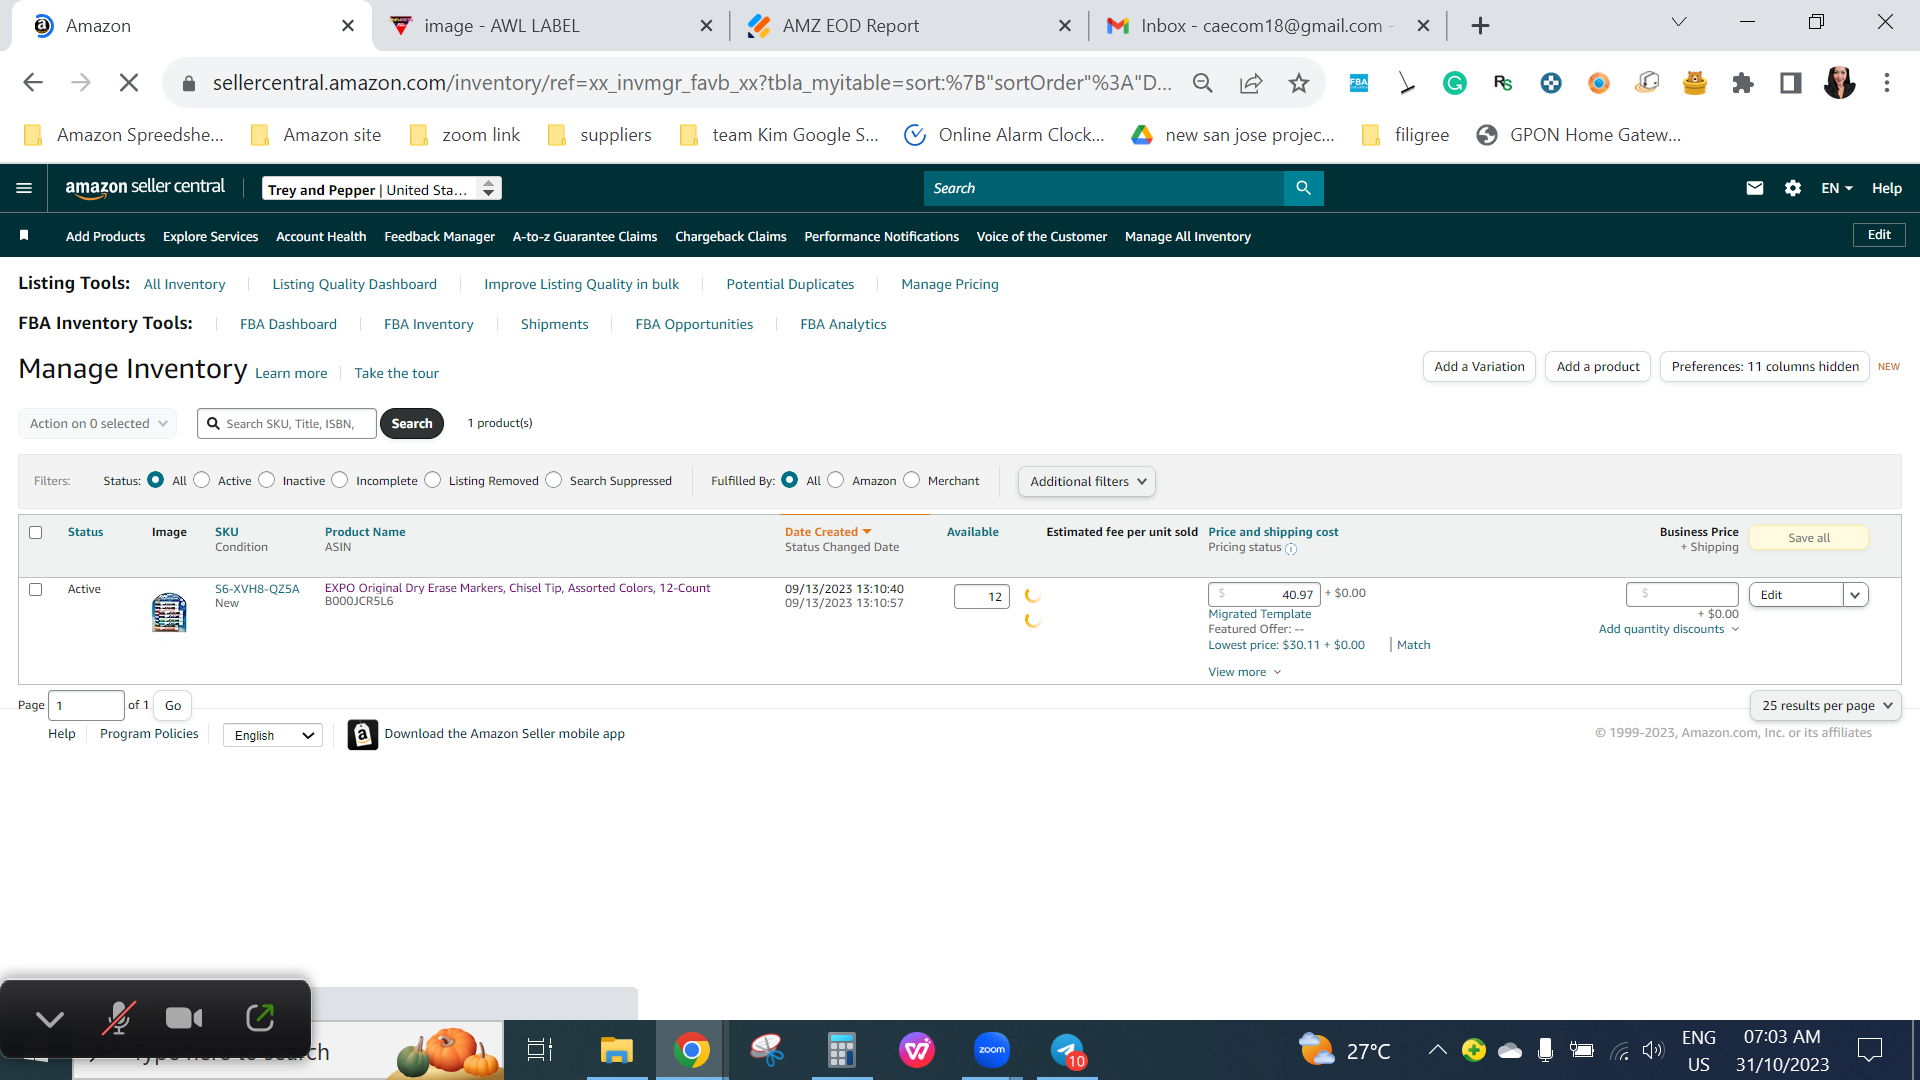Open the Trey and Pepper marketplace selector
Viewport: 1920px width, 1080px height.
click(x=382, y=189)
